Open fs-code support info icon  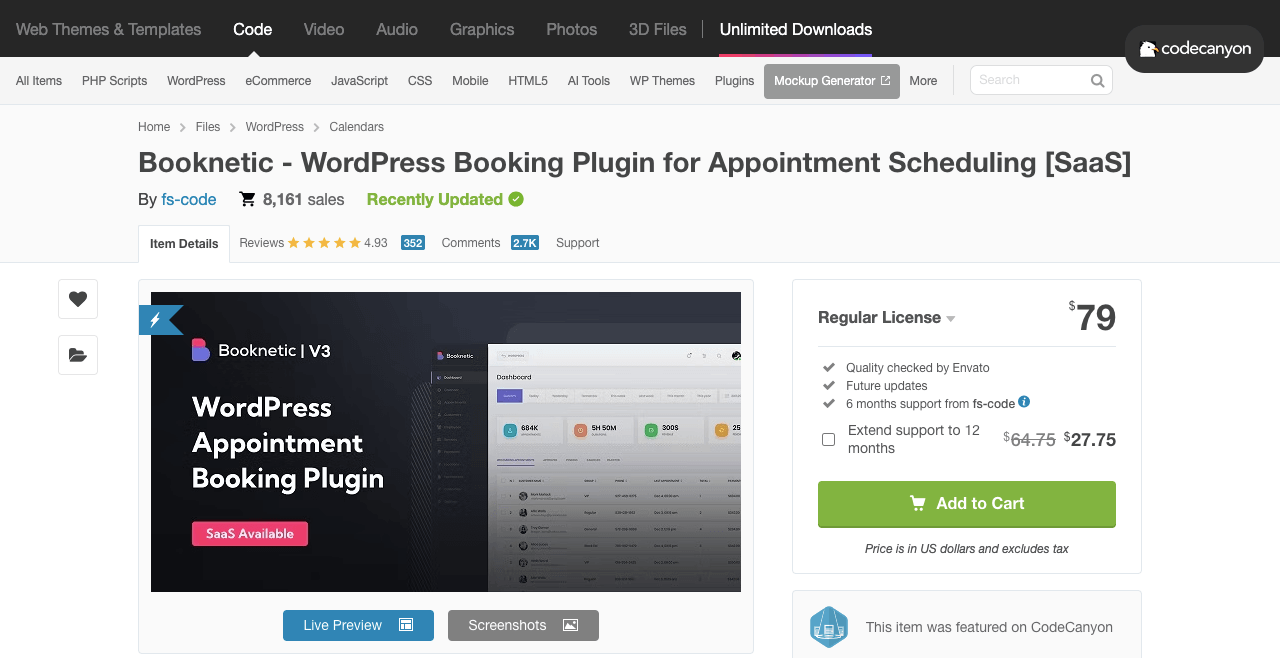1024,402
